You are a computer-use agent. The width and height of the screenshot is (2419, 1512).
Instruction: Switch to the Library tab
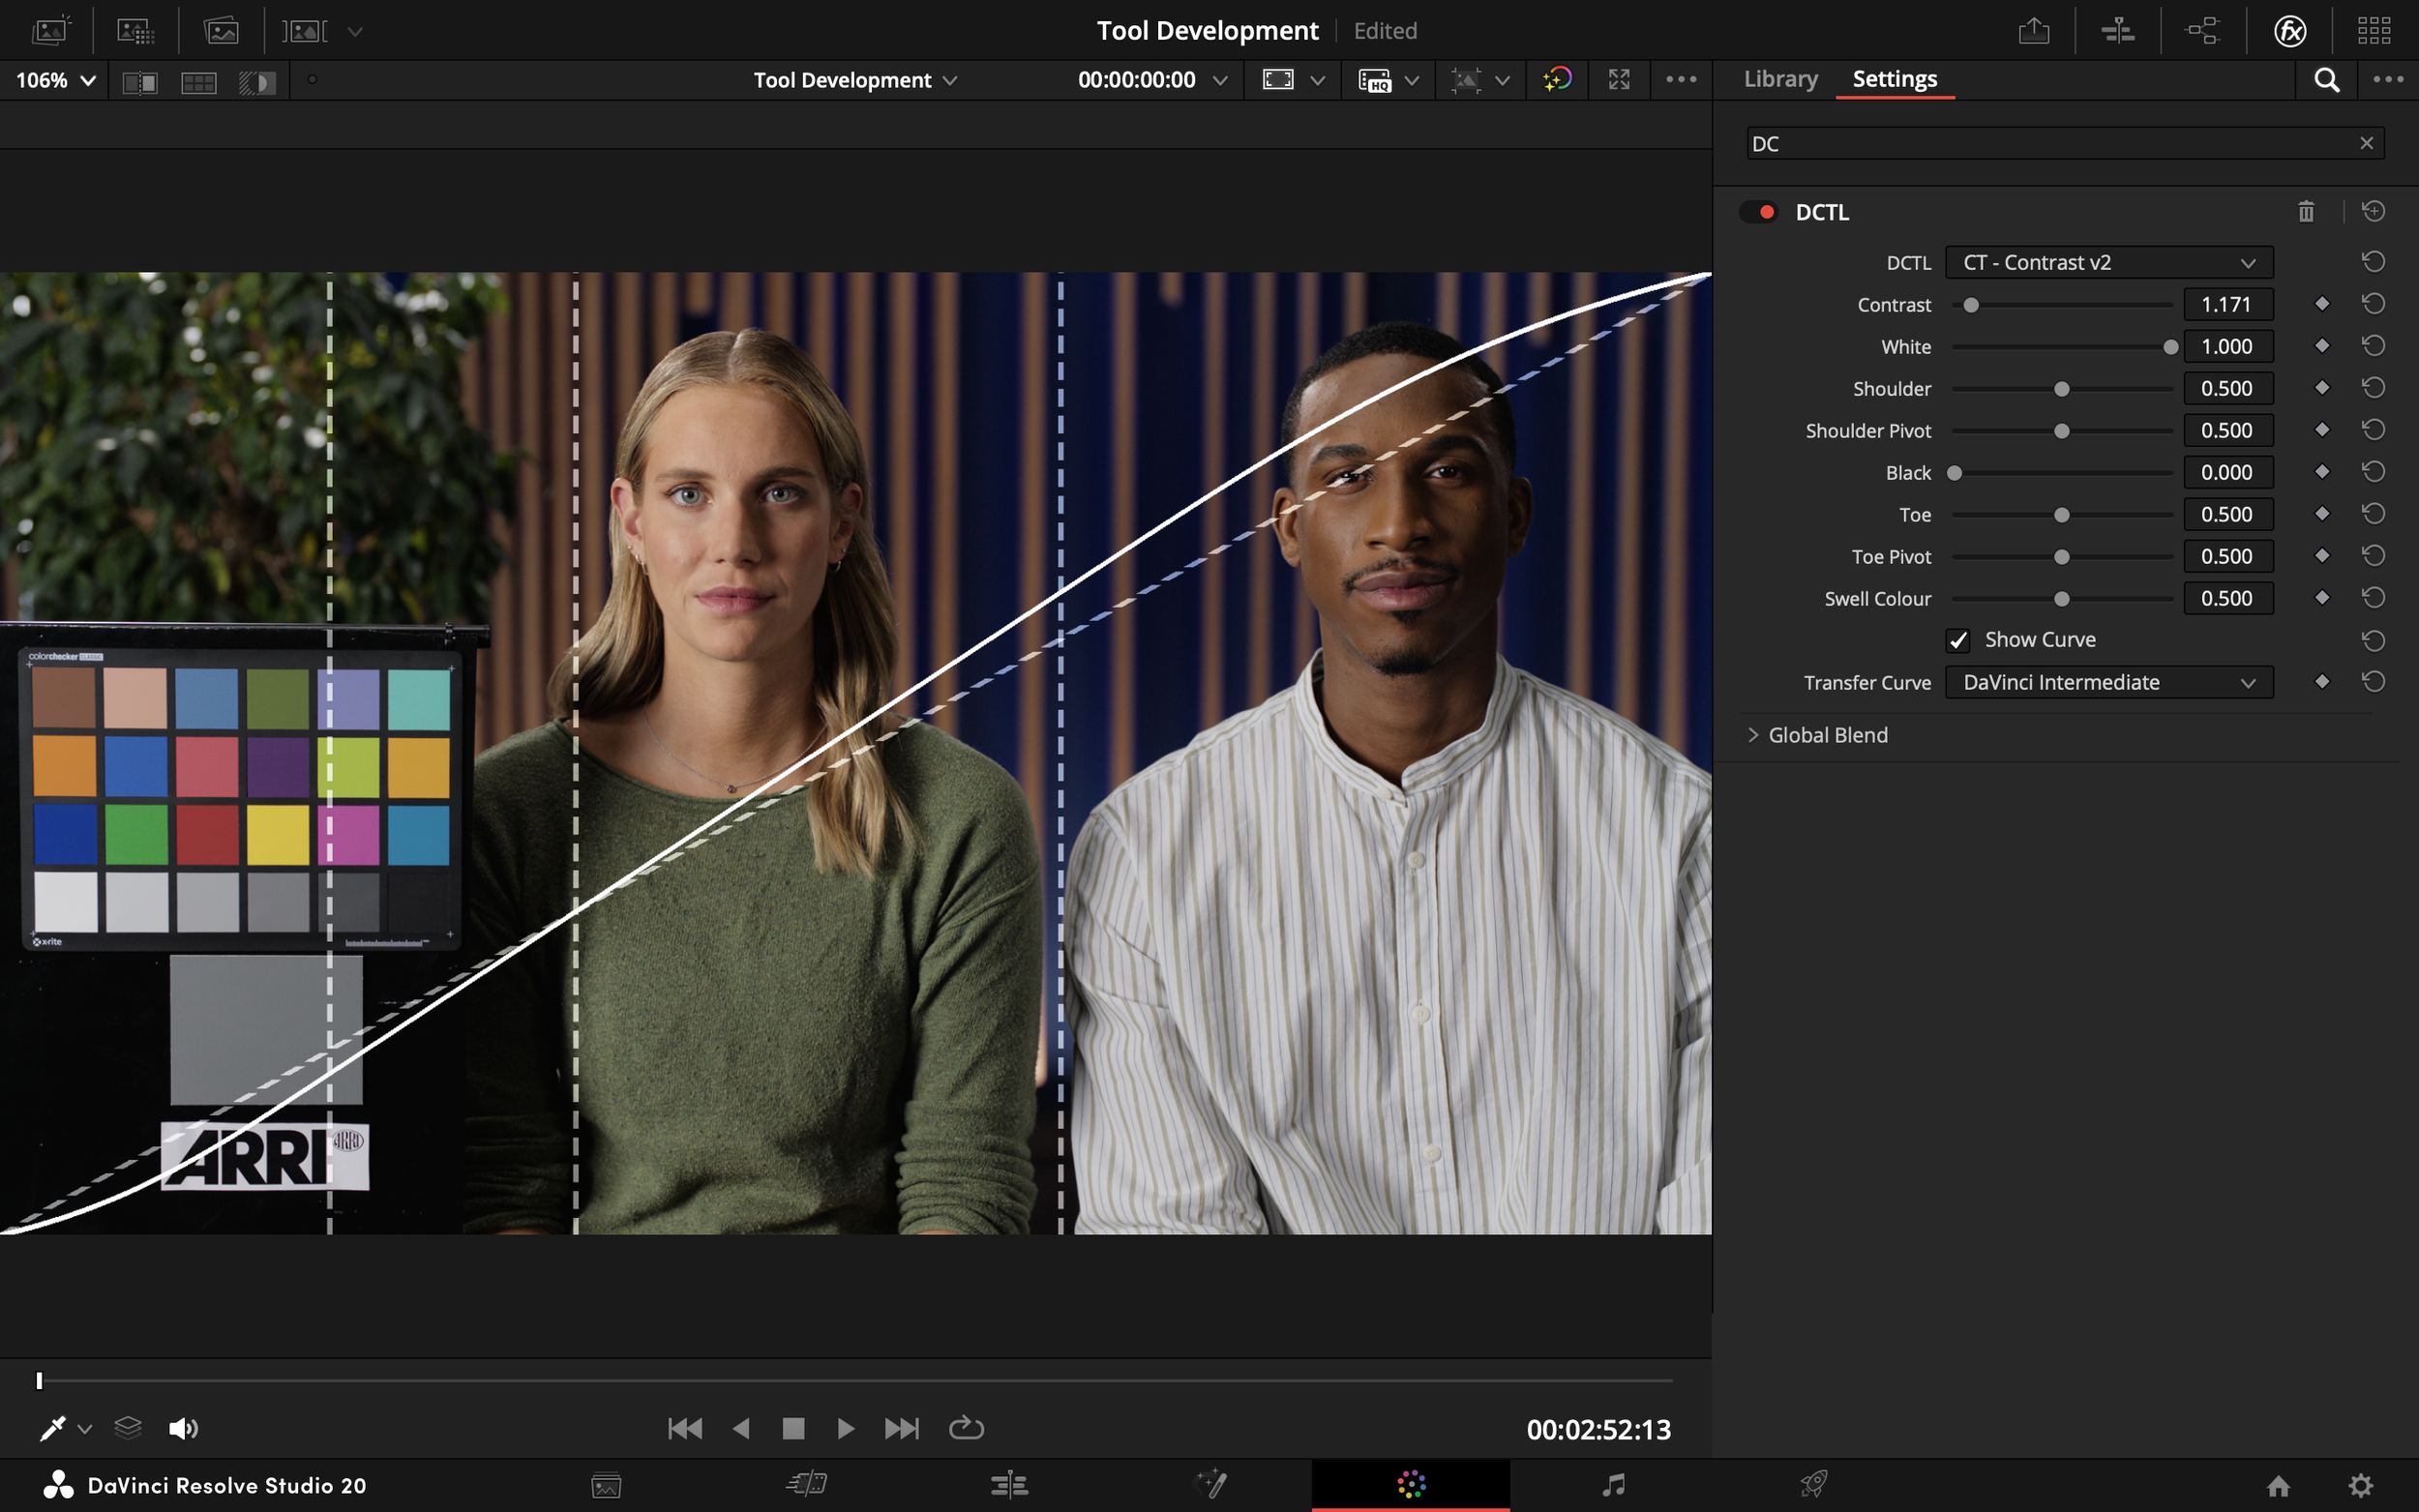(1780, 79)
